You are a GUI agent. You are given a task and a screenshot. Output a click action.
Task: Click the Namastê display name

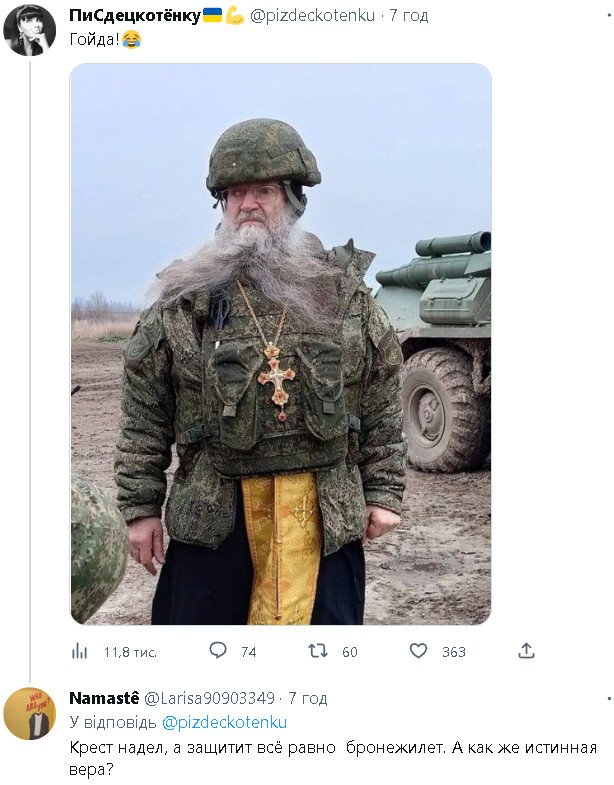pos(104,697)
